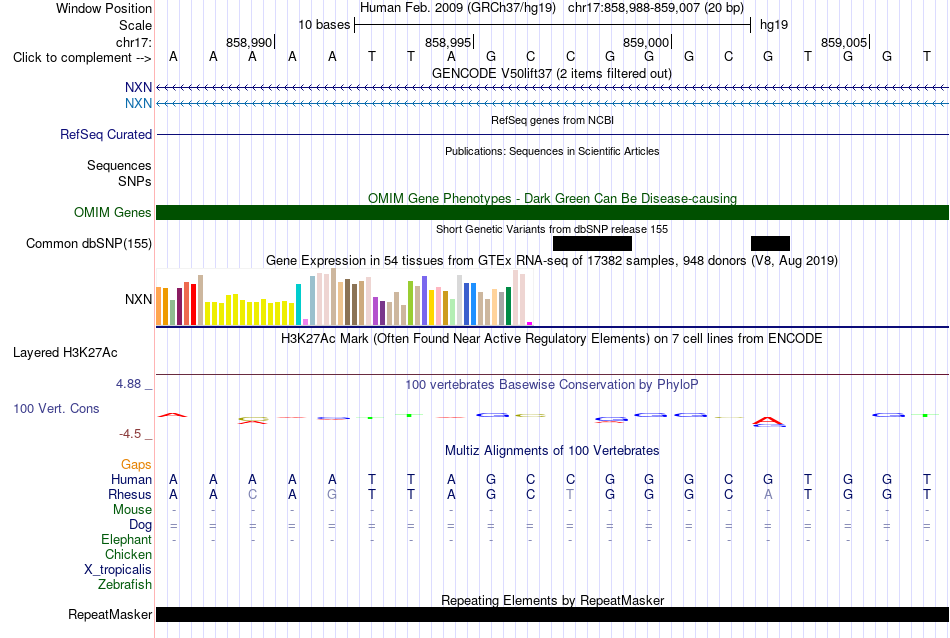Open the 'OMIM Gene Phenotypes' track title

click(x=552, y=198)
